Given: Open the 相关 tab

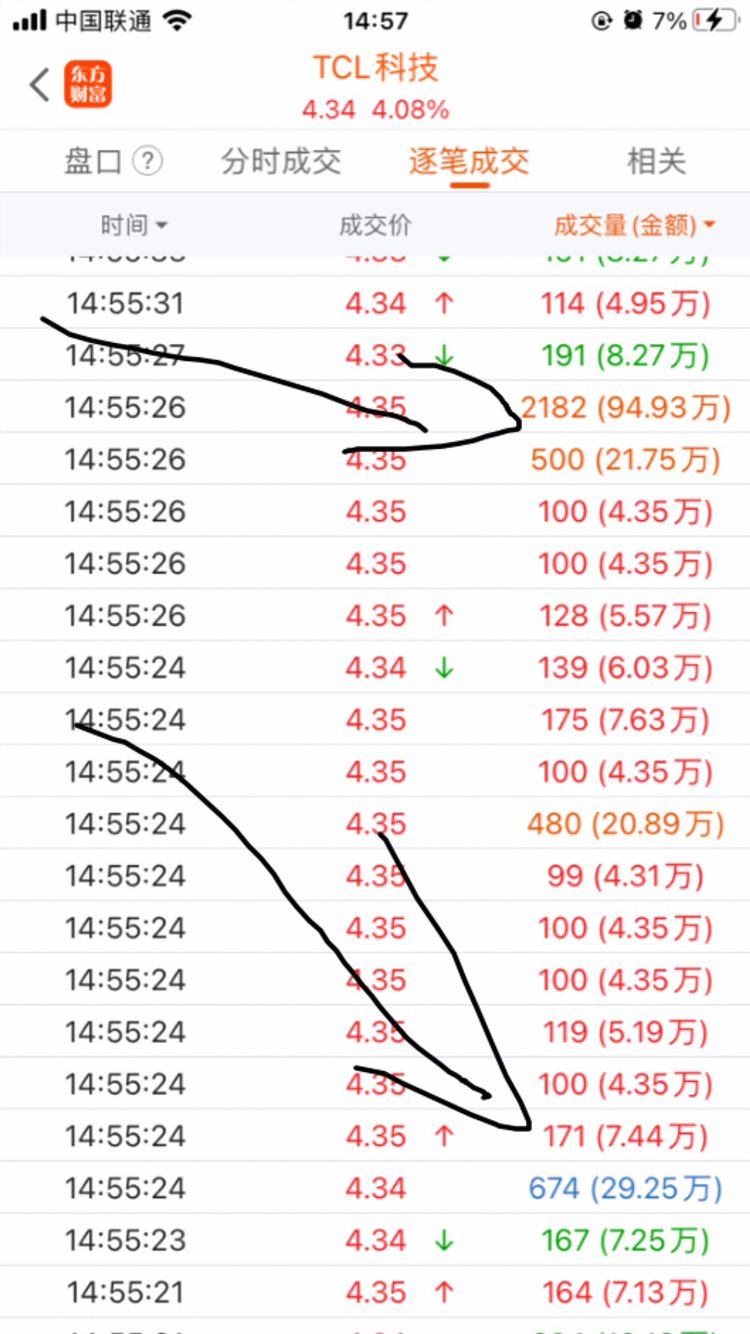Looking at the screenshot, I should click(656, 160).
